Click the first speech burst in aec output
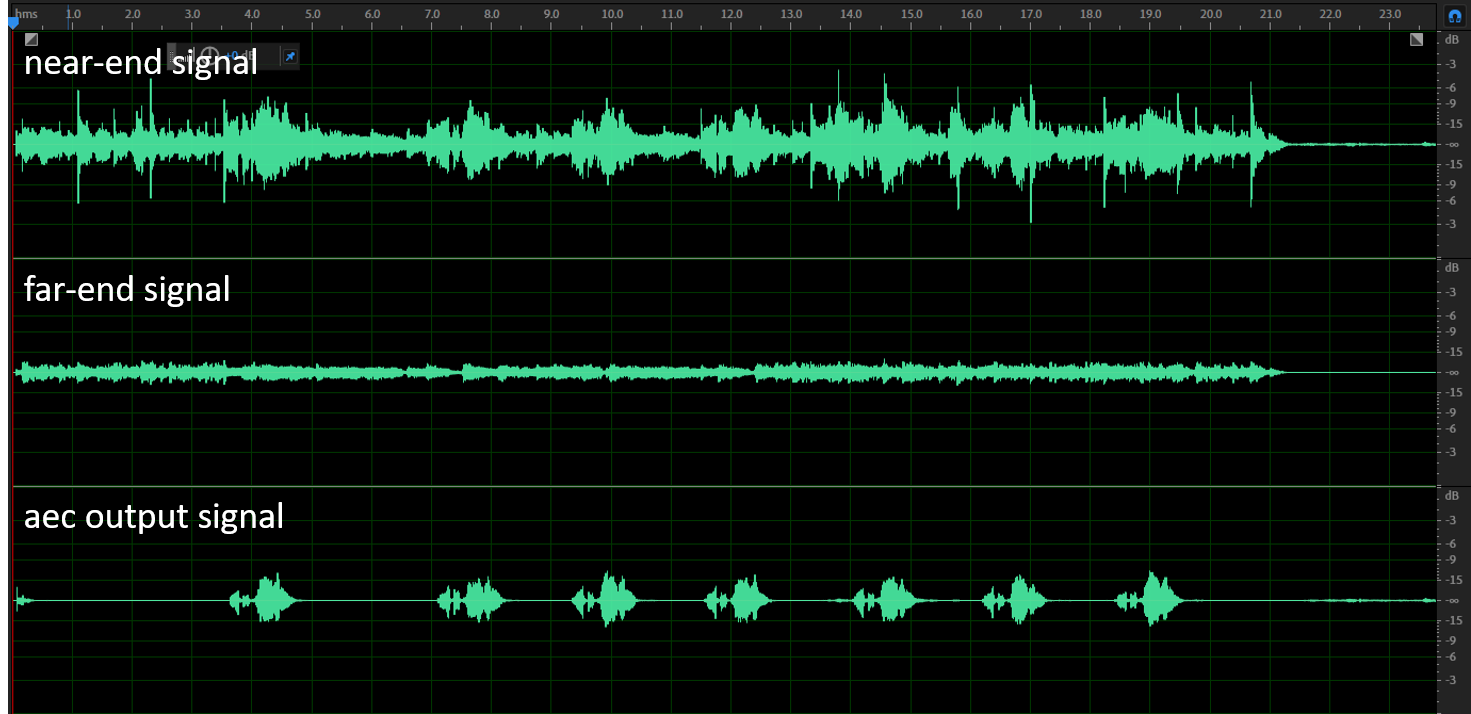The height and width of the screenshot is (714, 1471). click(267, 599)
